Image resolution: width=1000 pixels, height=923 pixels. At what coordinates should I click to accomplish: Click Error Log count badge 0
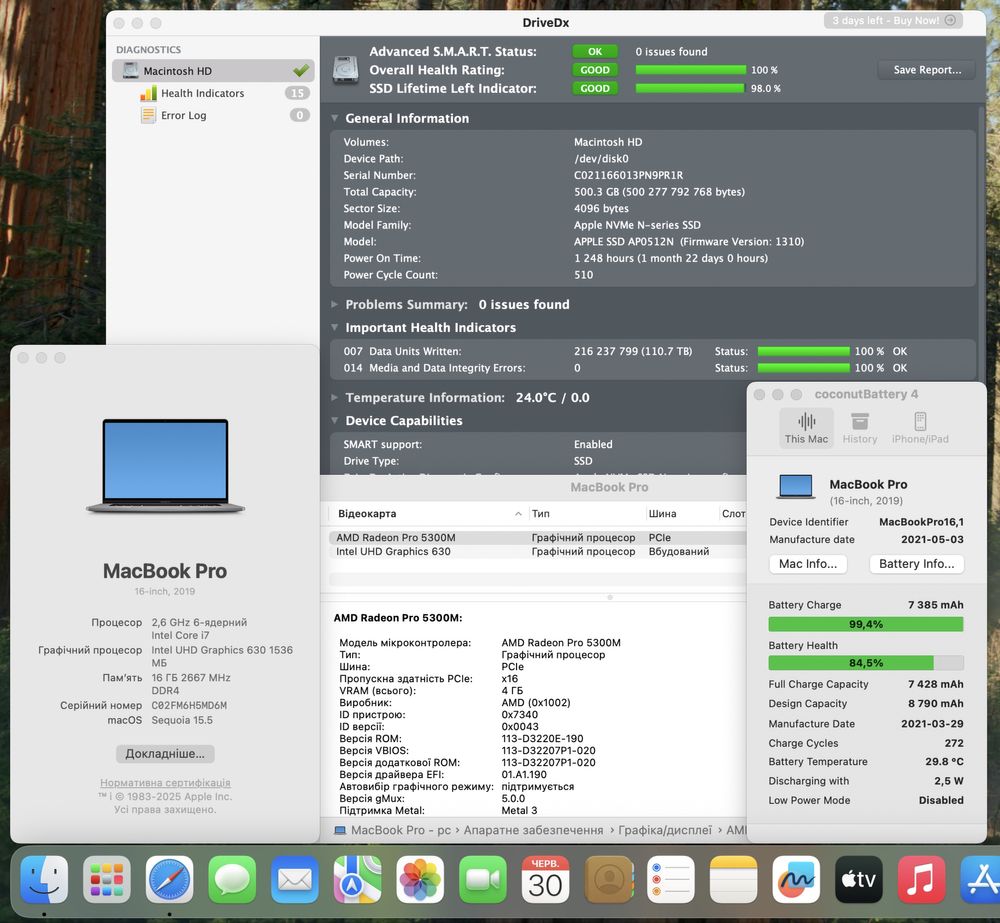[x=300, y=115]
